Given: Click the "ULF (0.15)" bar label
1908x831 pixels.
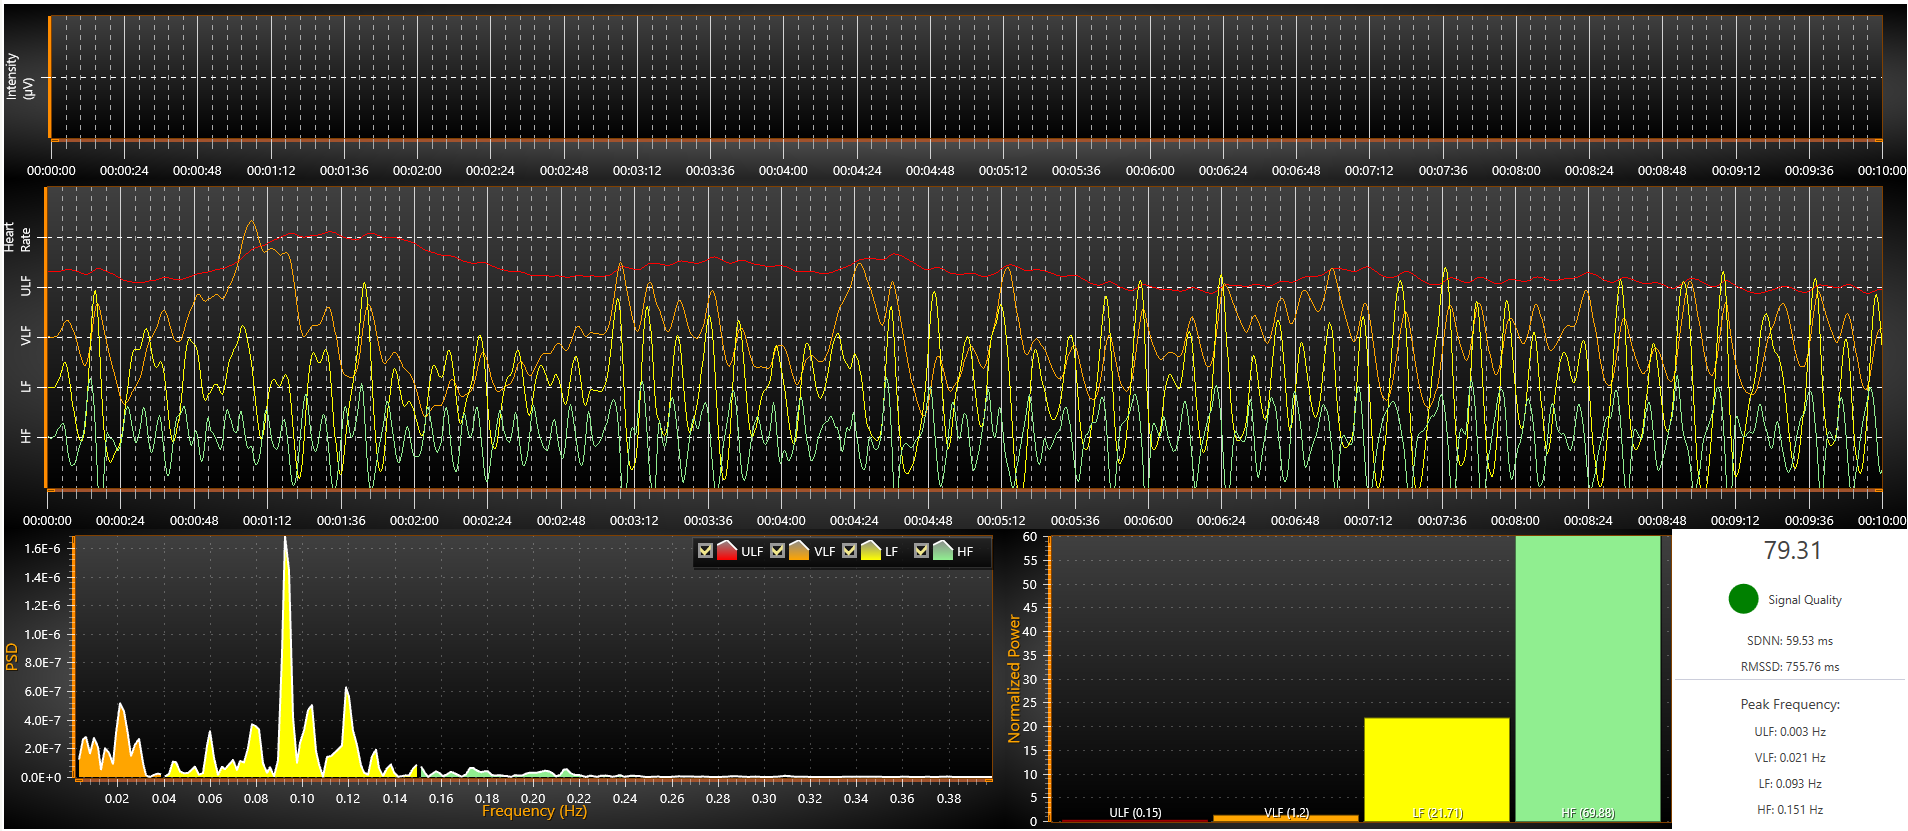Looking at the screenshot, I should (1135, 813).
